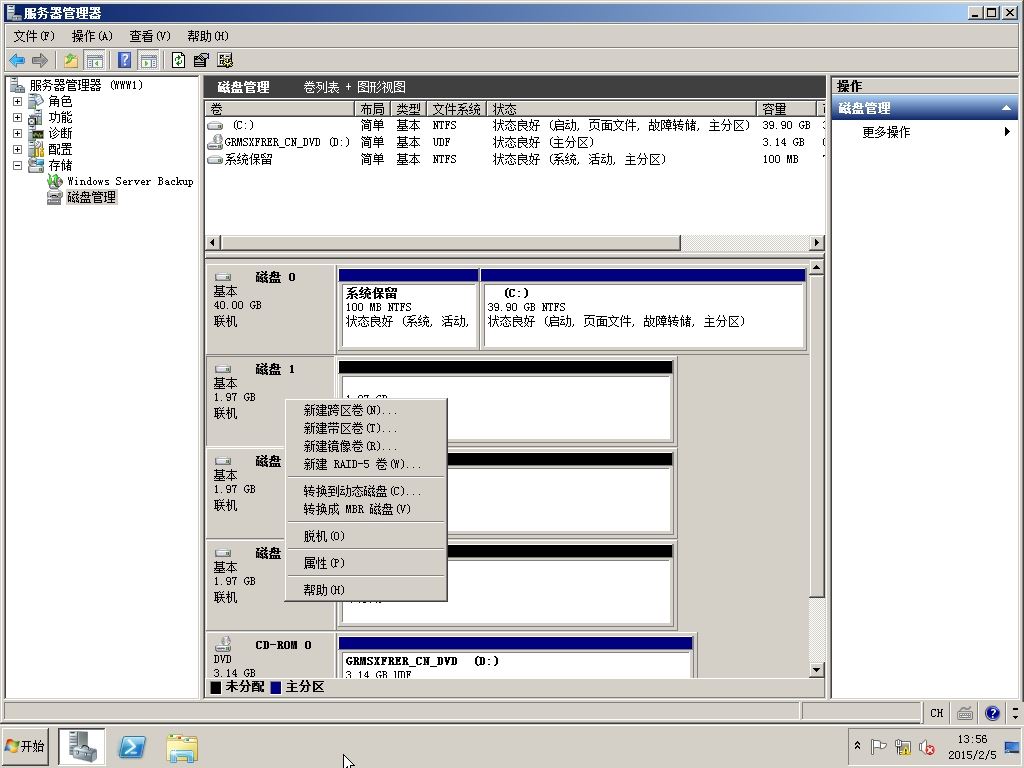Image resolution: width=1024 pixels, height=768 pixels.
Task: Click the Forward arrow toolbar icon
Action: 40,61
